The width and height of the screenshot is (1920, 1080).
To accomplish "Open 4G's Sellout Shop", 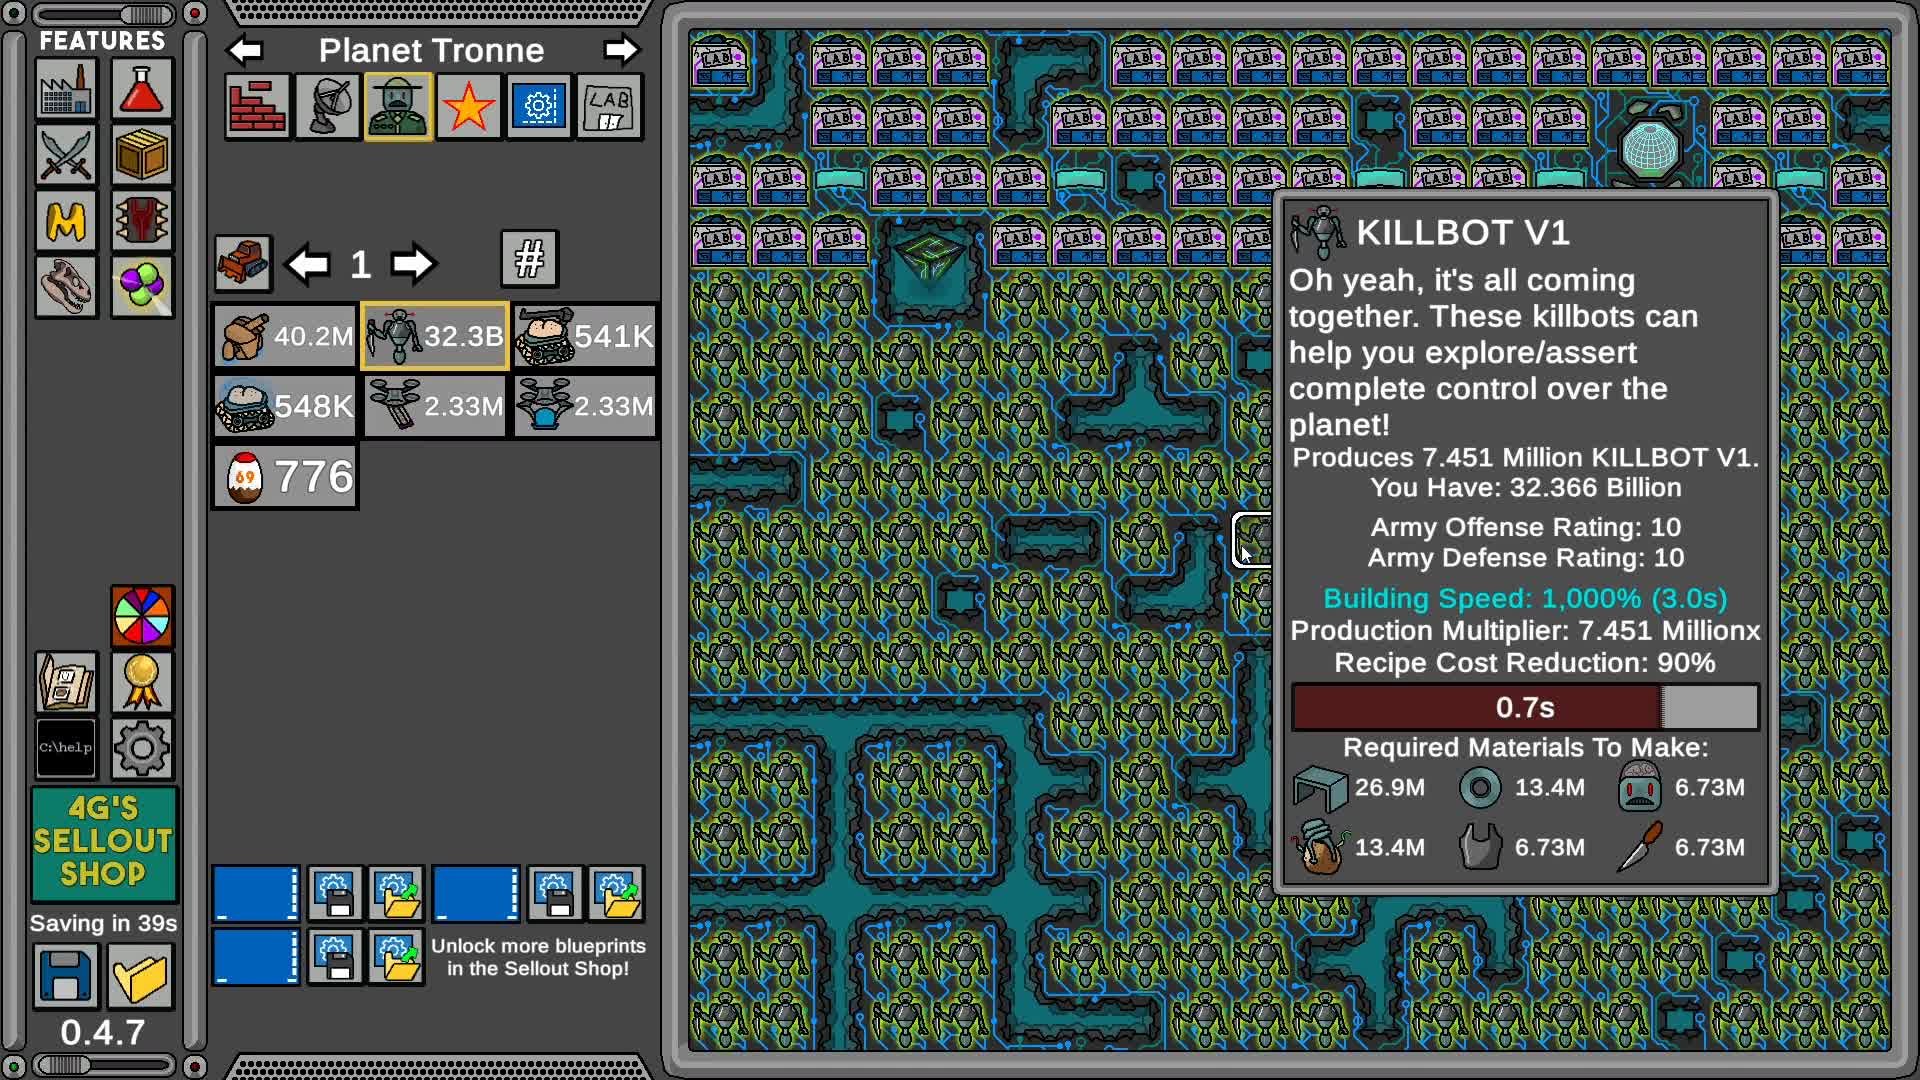I will pos(104,842).
